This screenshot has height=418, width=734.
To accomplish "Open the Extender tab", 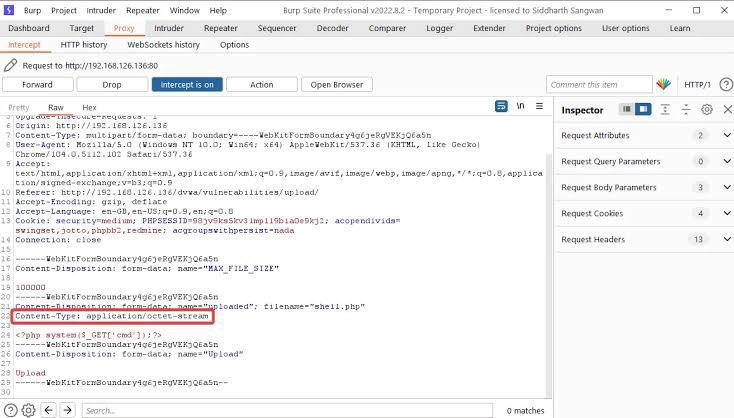I will point(489,28).
